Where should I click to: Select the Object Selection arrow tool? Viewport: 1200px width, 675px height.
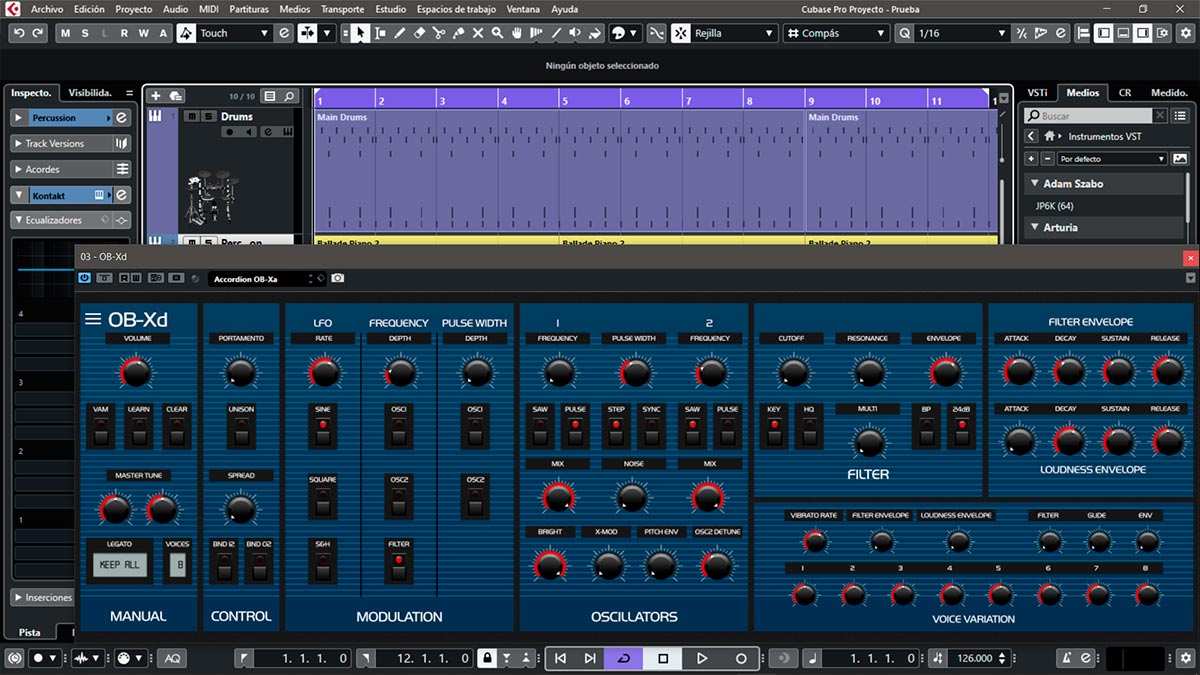tap(360, 33)
